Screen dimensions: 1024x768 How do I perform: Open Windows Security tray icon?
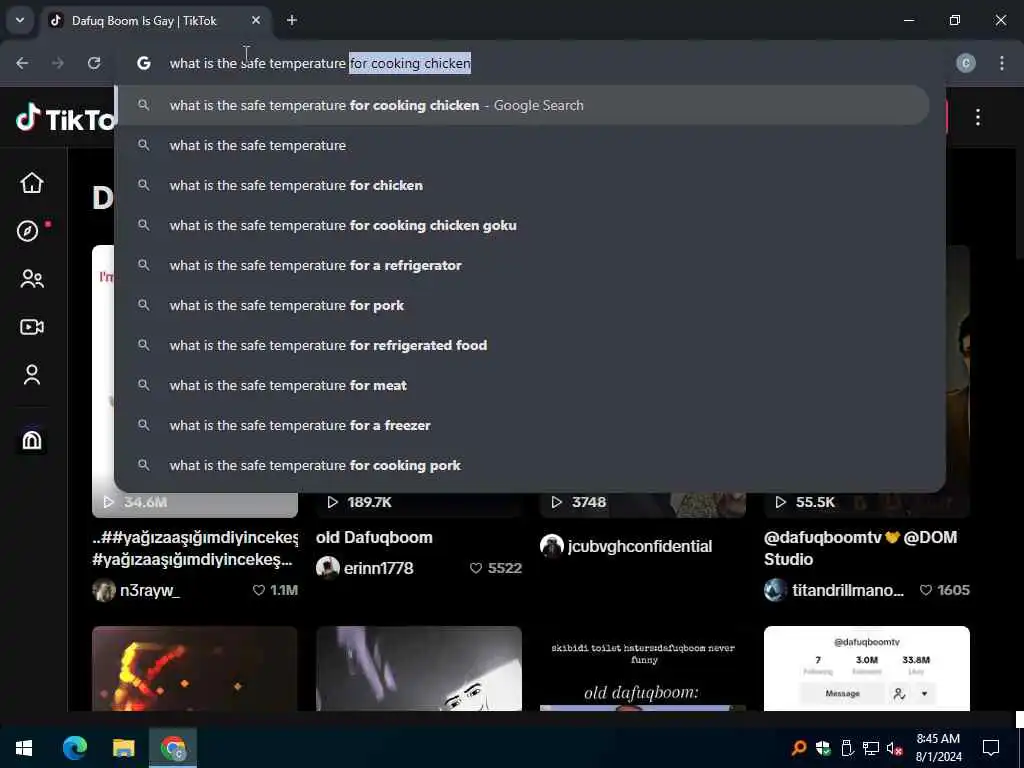tap(823, 748)
